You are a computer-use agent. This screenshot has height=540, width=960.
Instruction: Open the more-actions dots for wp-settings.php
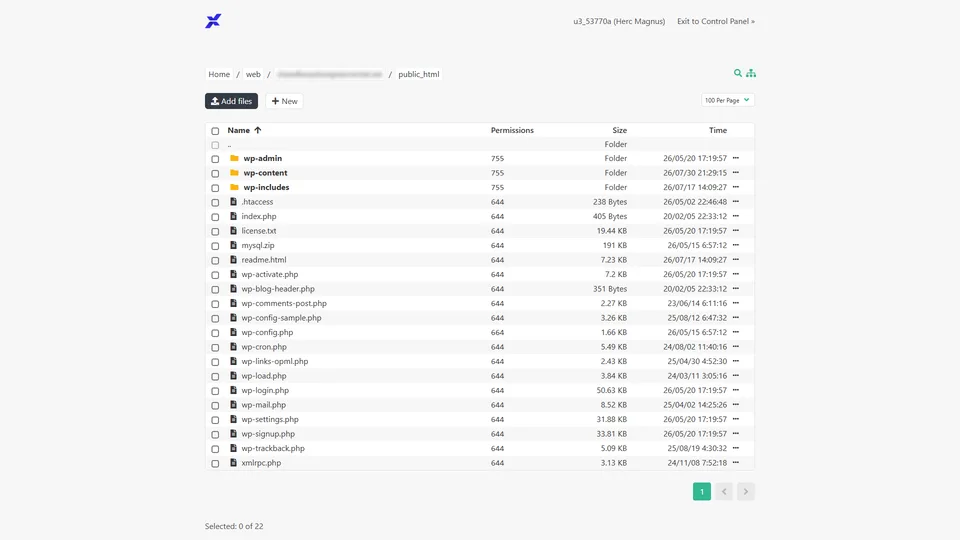pos(736,419)
